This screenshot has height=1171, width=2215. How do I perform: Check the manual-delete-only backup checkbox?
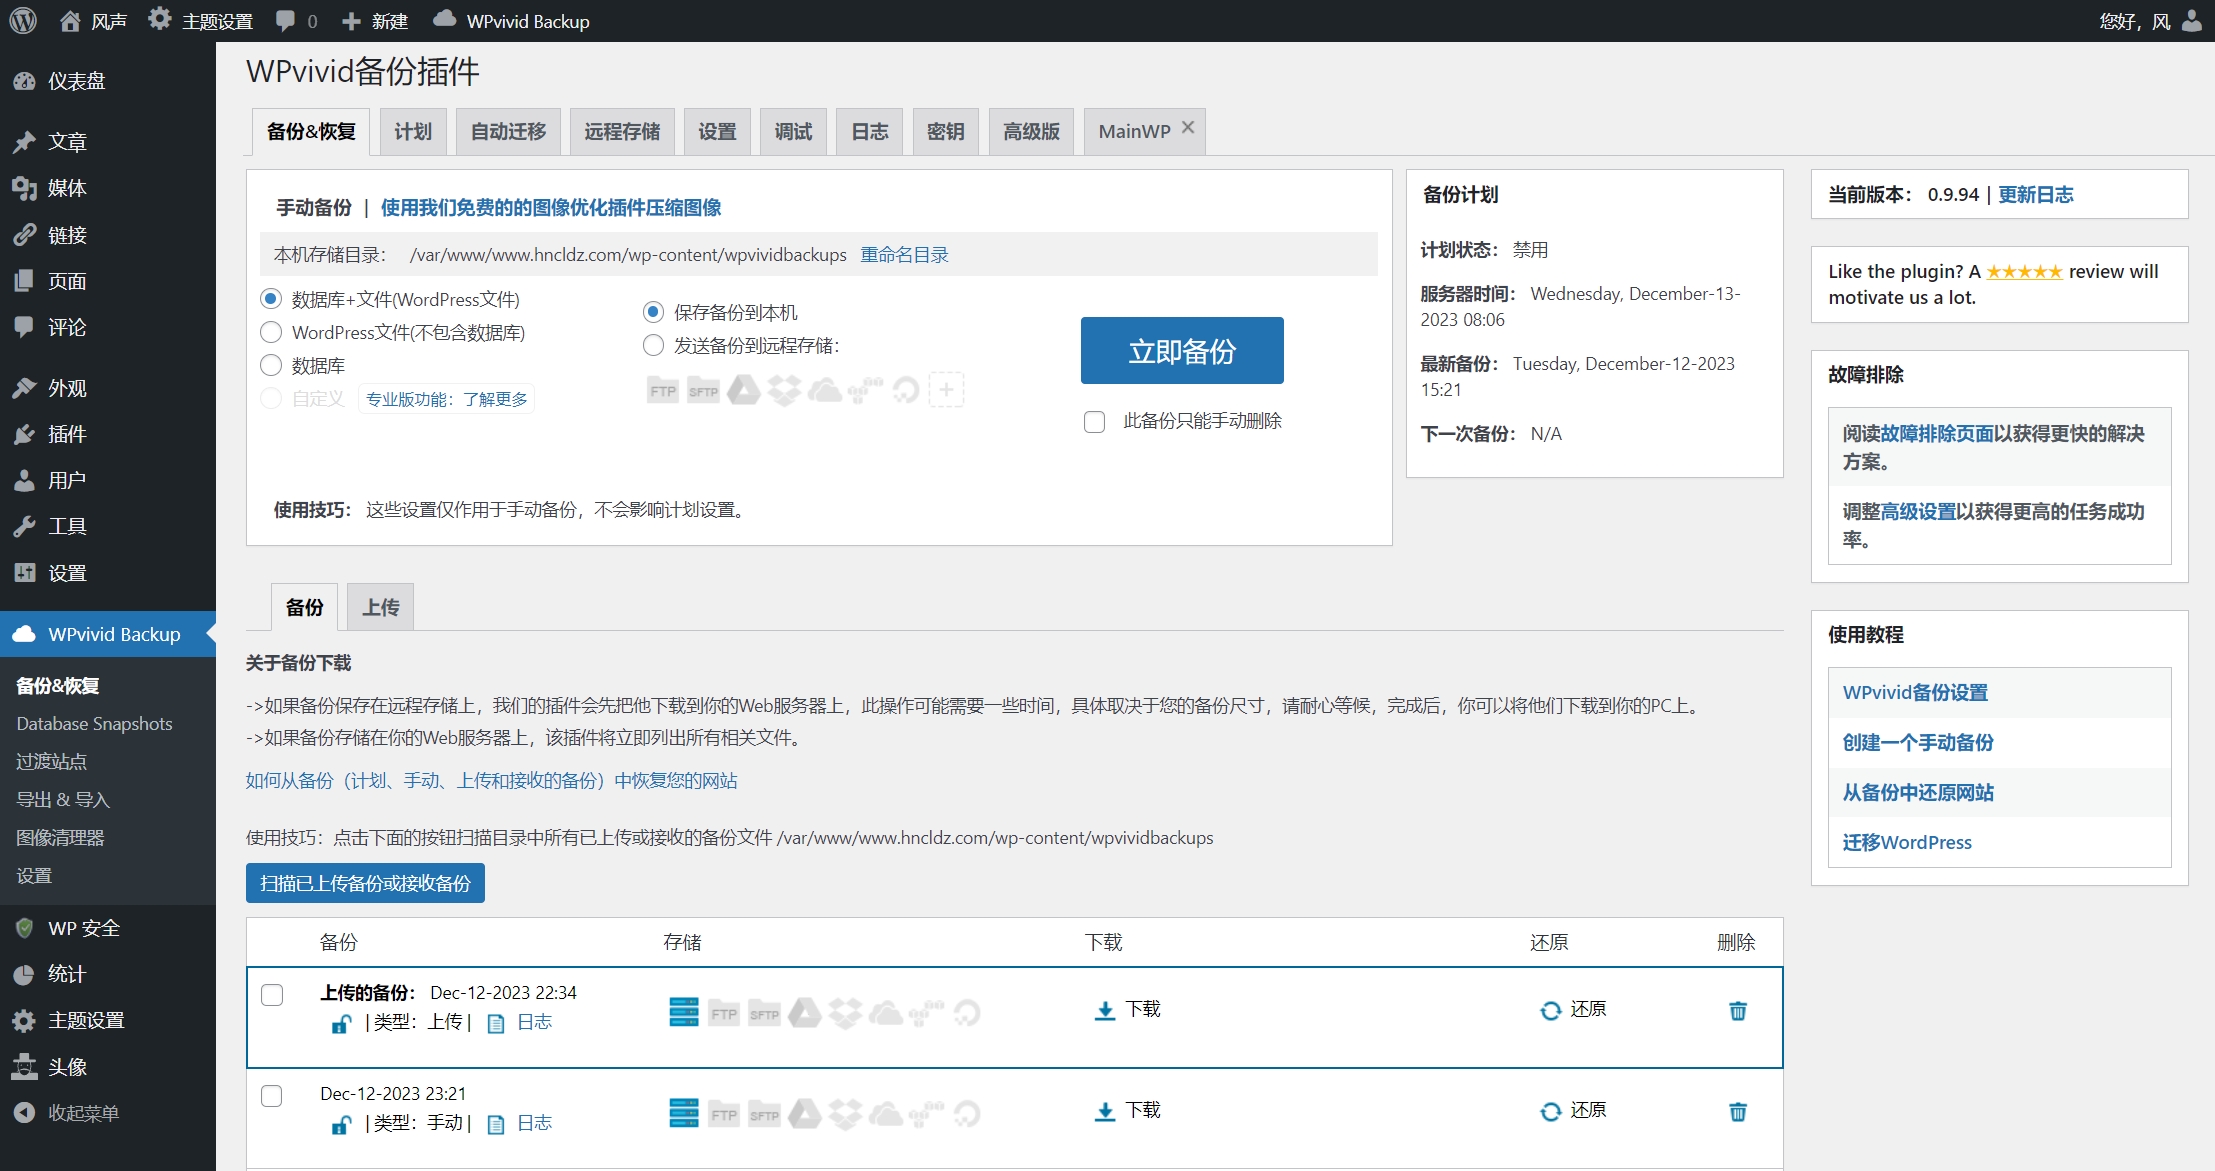[1095, 422]
